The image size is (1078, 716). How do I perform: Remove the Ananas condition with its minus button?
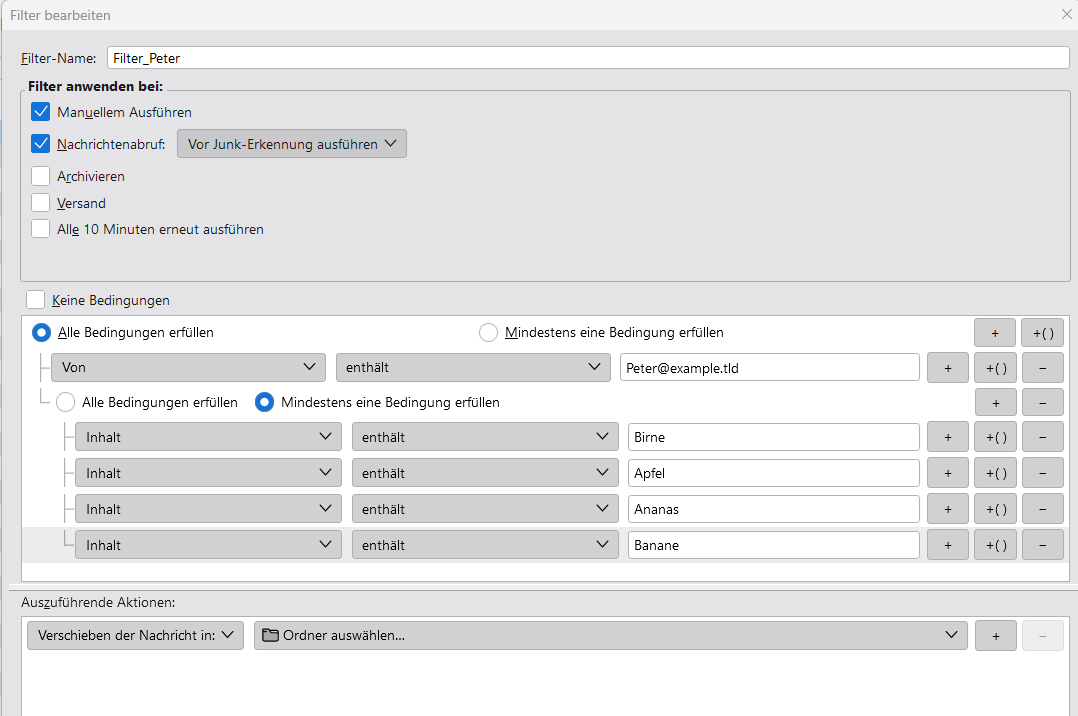pyautogui.click(x=1042, y=509)
